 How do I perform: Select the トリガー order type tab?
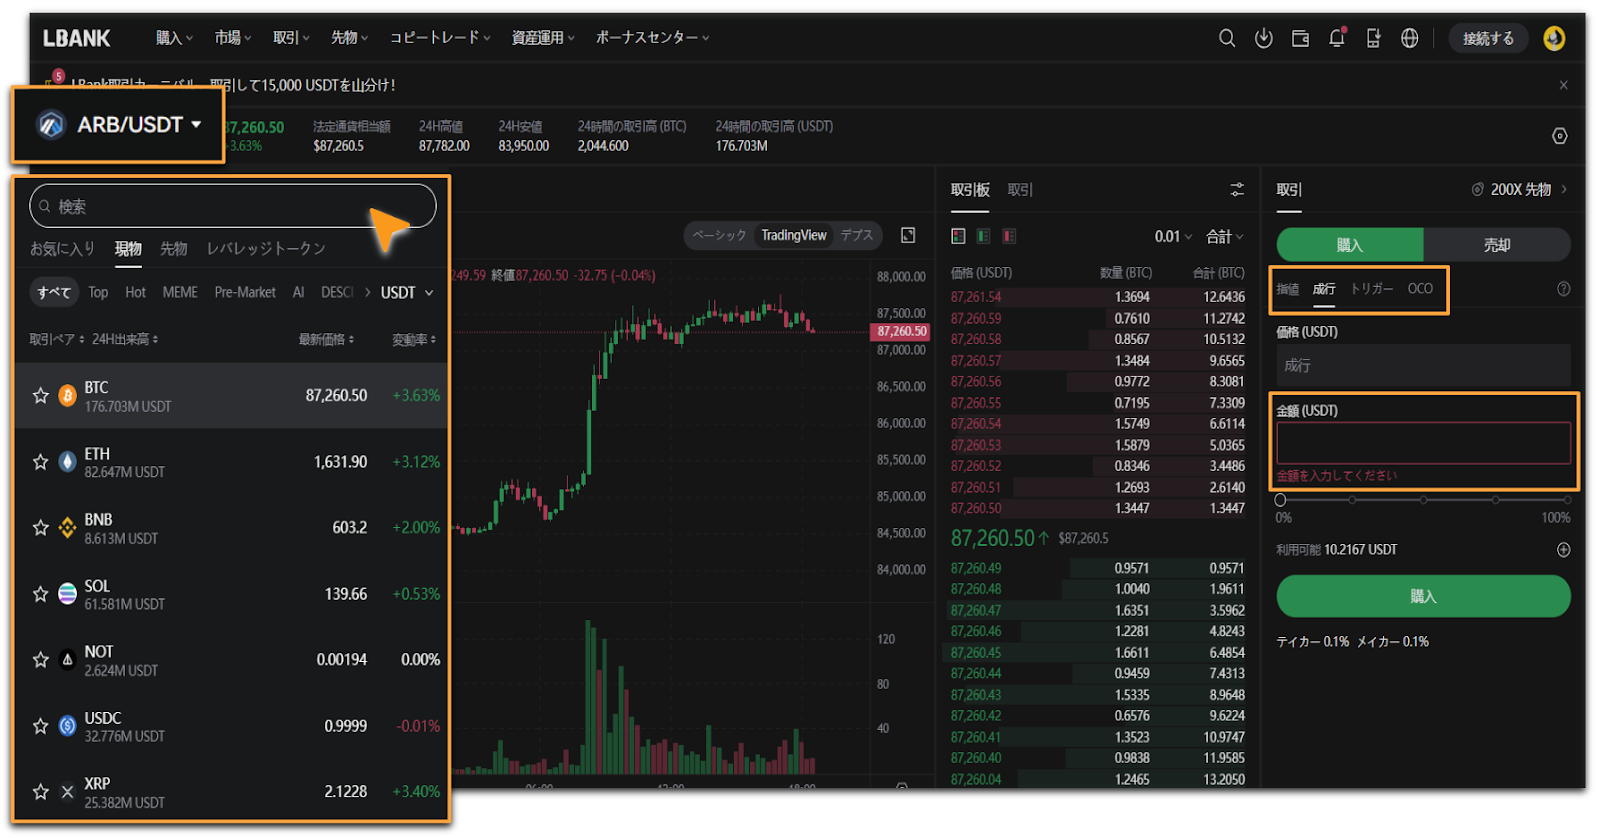(x=1371, y=289)
